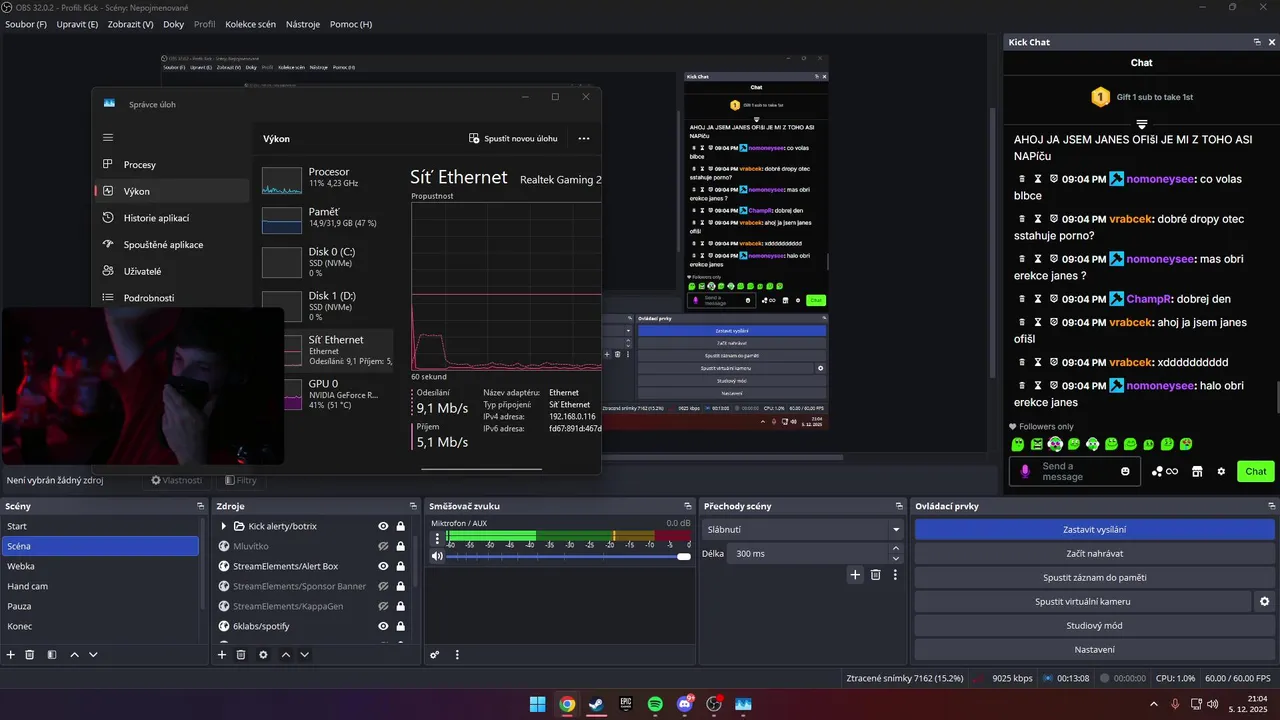Remove transition with trash icon in Přechody
Image resolution: width=1280 pixels, height=720 pixels.
(875, 574)
